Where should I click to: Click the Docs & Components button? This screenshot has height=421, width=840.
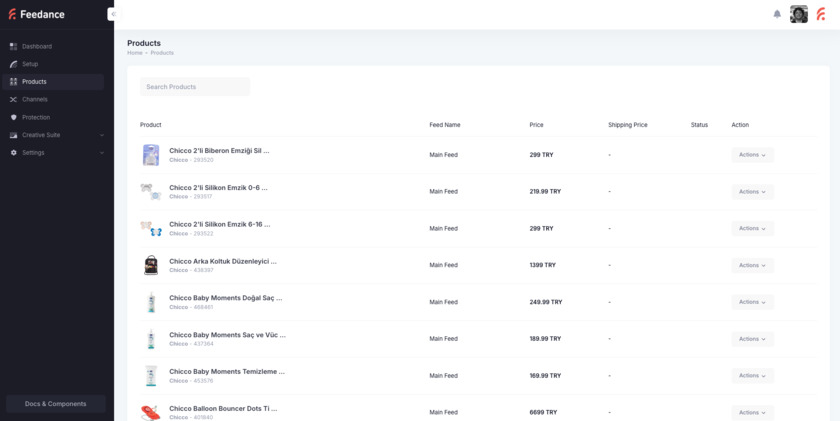click(56, 404)
